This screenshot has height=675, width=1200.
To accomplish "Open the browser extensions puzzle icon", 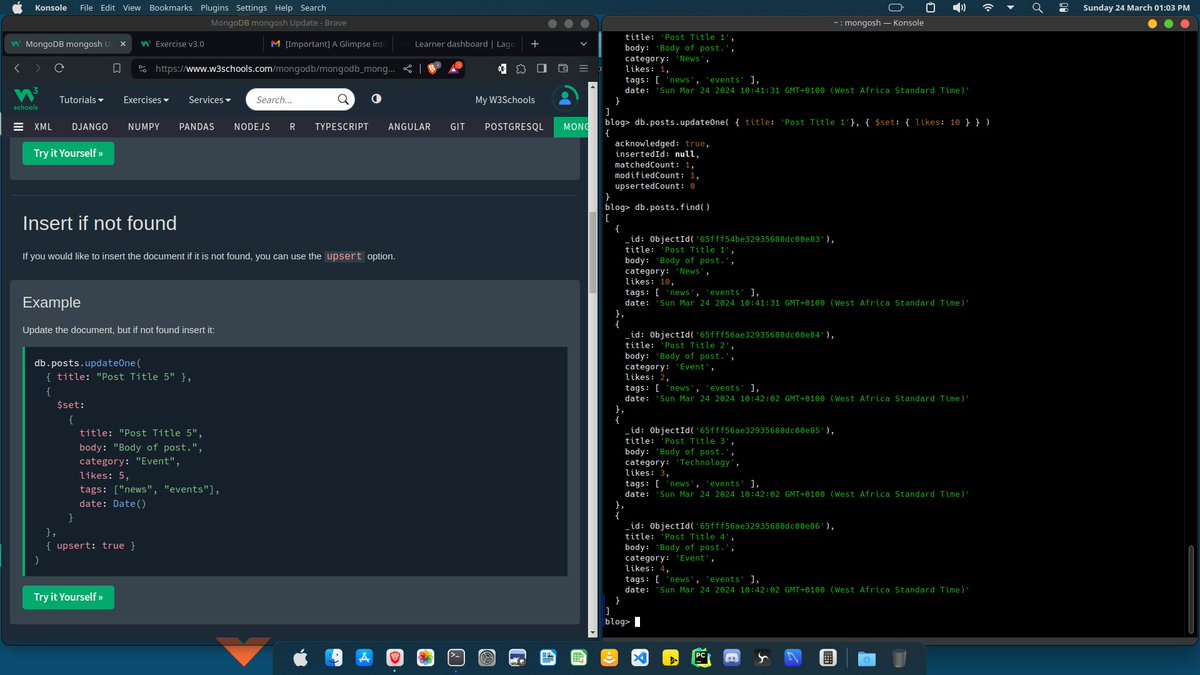I will 522,68.
